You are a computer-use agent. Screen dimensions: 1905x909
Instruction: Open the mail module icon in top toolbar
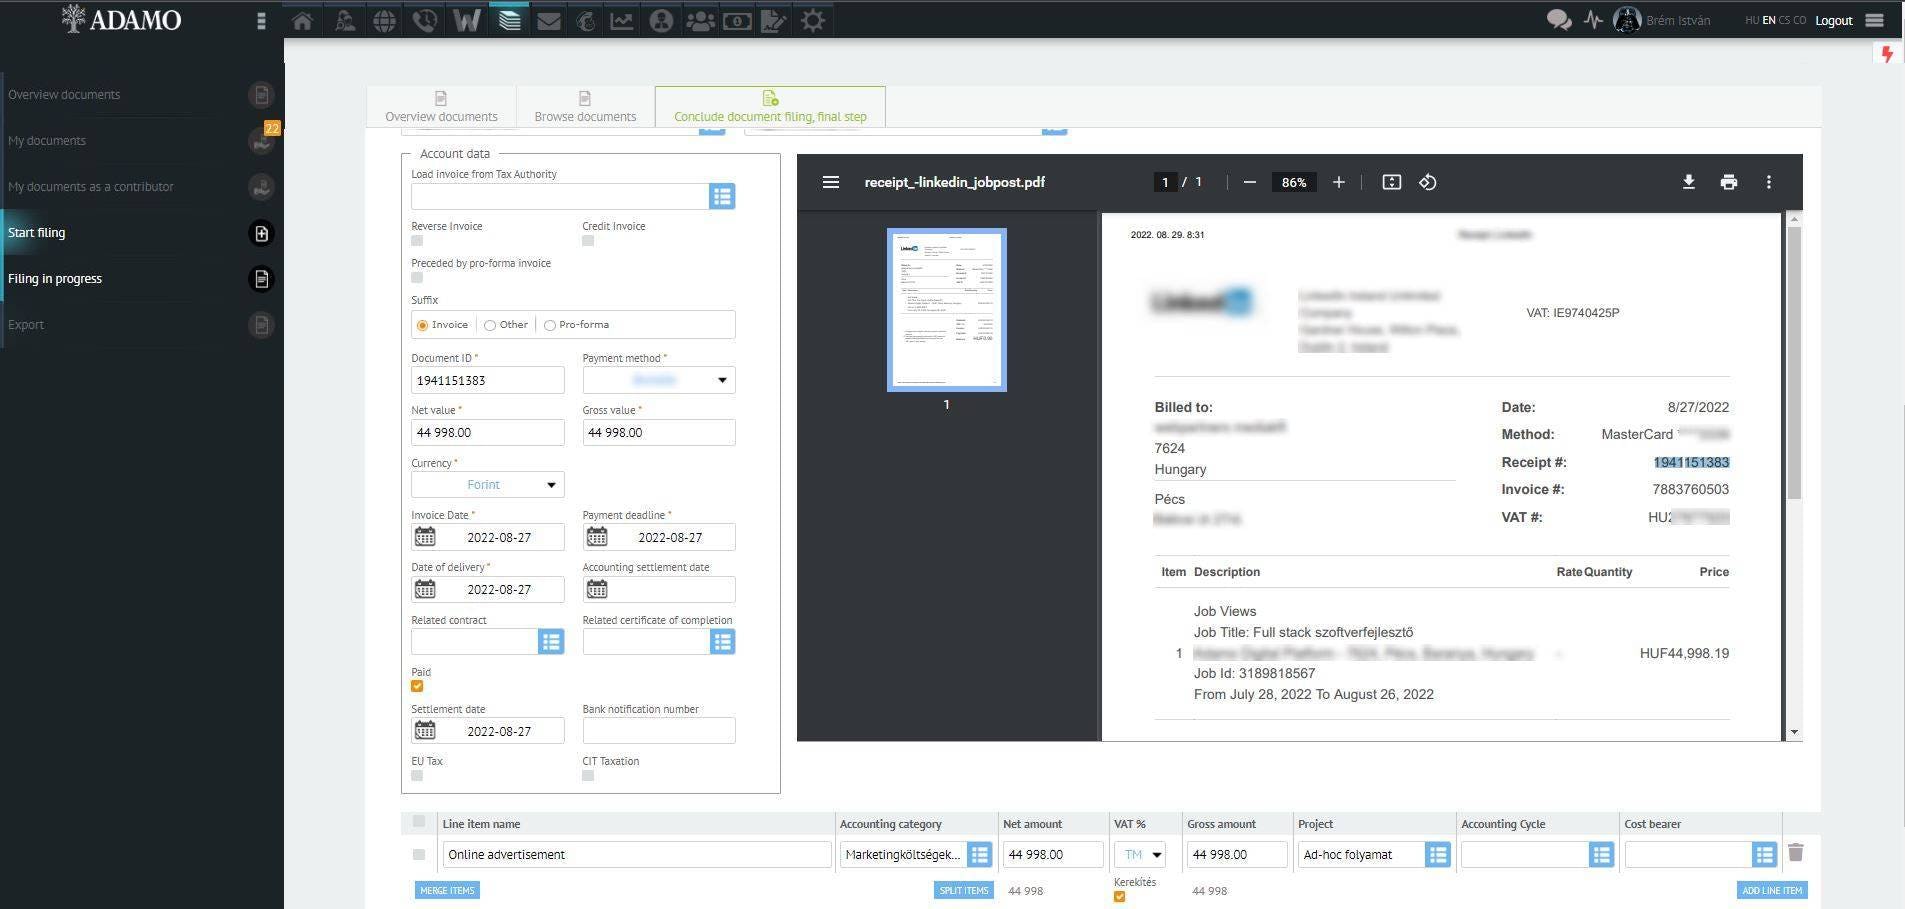548,20
